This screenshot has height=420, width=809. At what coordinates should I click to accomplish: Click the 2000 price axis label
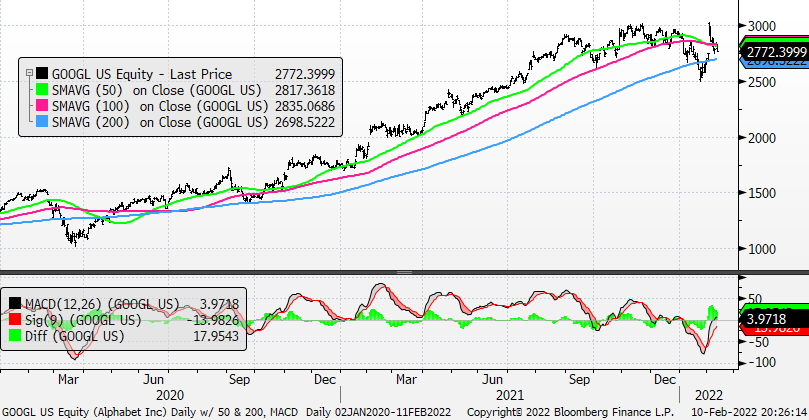coord(762,138)
